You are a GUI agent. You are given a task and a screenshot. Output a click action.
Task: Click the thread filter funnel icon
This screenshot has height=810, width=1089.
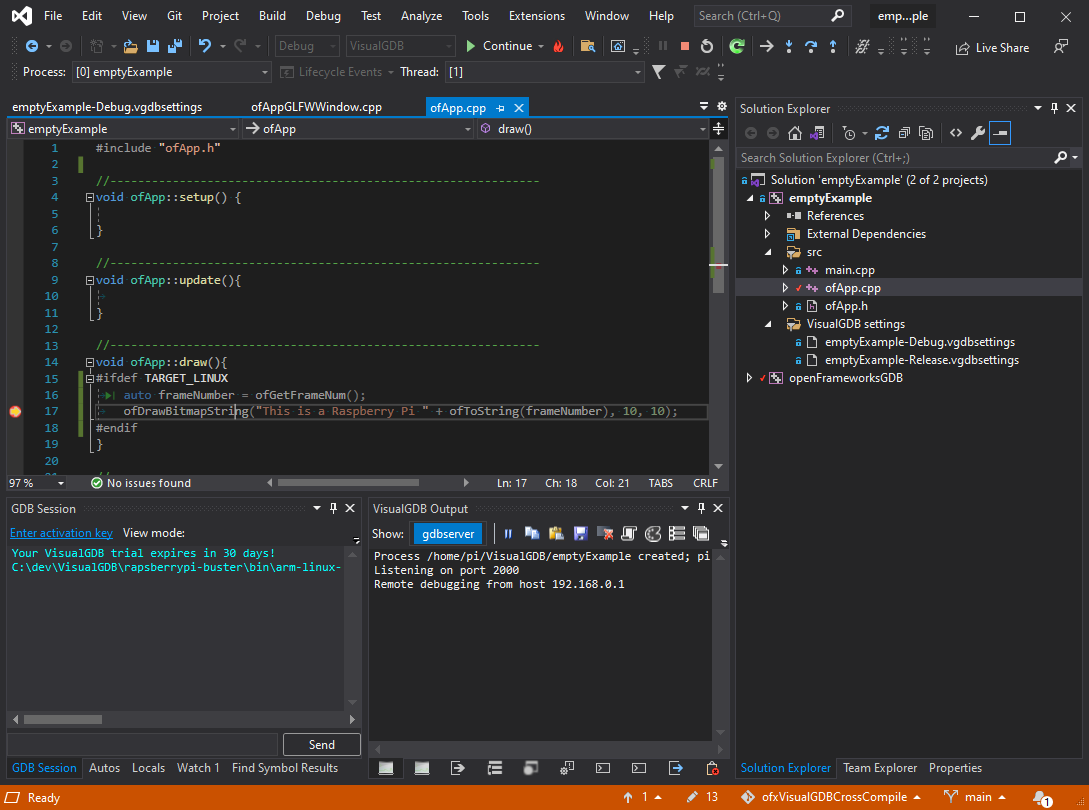click(x=658, y=72)
